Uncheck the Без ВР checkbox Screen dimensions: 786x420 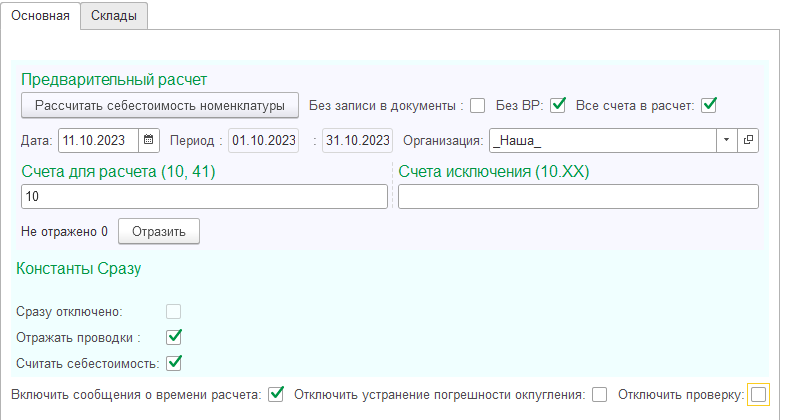click(558, 105)
